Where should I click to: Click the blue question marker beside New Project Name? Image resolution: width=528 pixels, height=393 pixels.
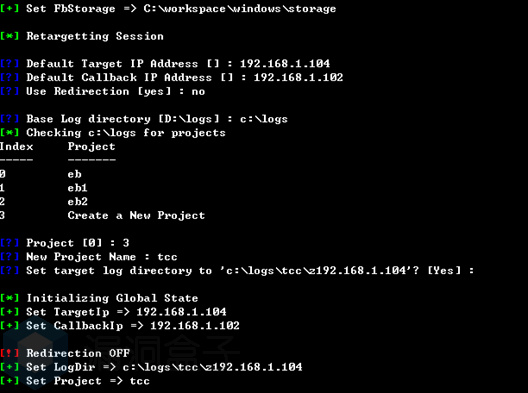pos(9,257)
